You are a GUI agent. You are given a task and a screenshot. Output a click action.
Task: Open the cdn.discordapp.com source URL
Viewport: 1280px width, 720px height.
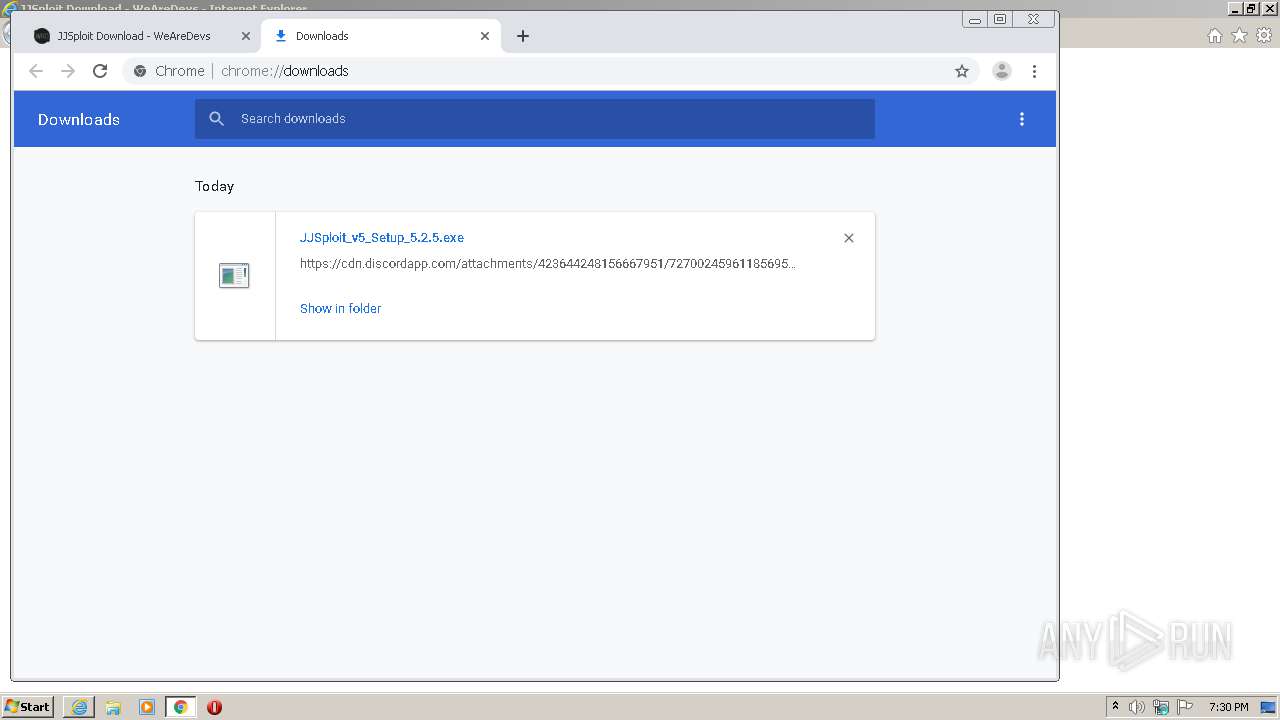pos(548,264)
